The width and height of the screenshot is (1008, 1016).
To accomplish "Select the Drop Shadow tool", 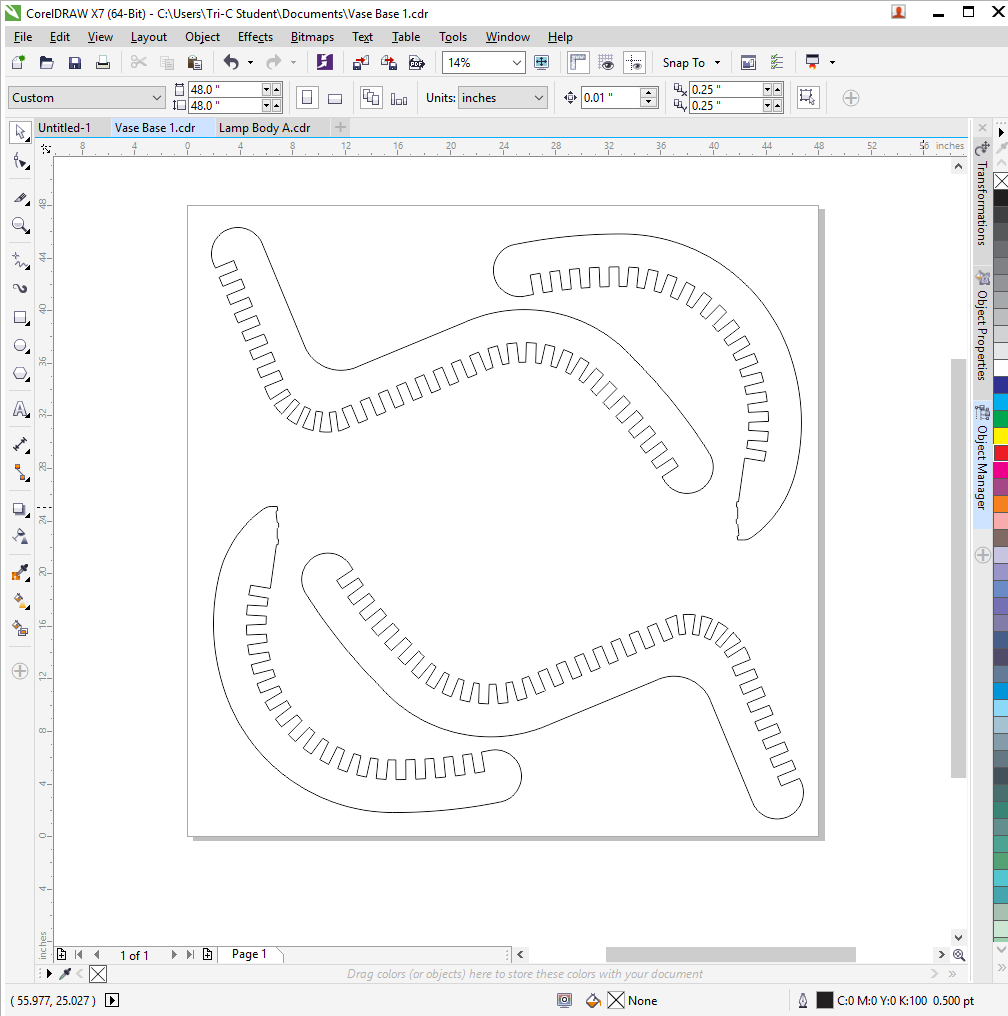I will (x=20, y=509).
